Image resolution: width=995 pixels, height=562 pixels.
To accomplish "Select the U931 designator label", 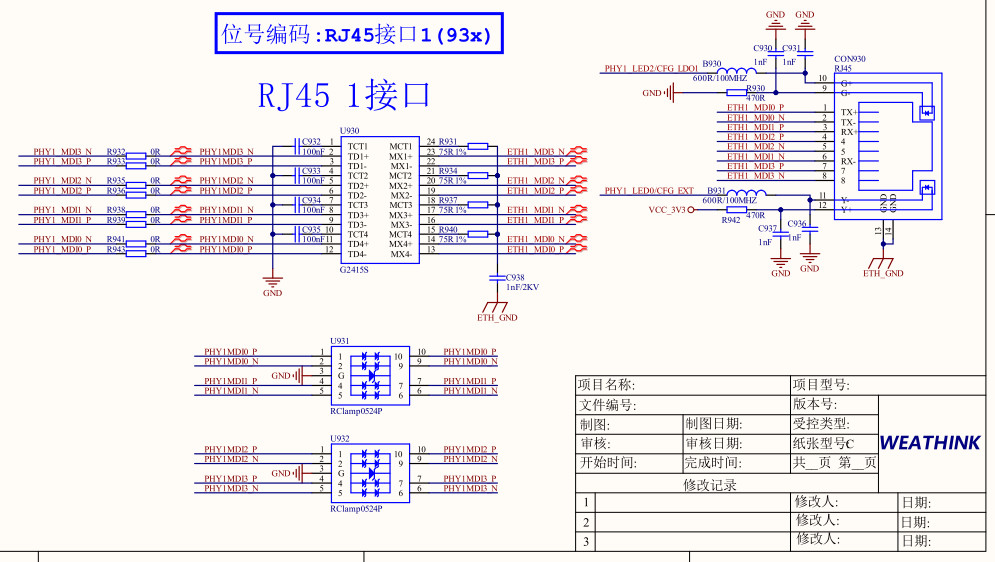I will coord(340,341).
